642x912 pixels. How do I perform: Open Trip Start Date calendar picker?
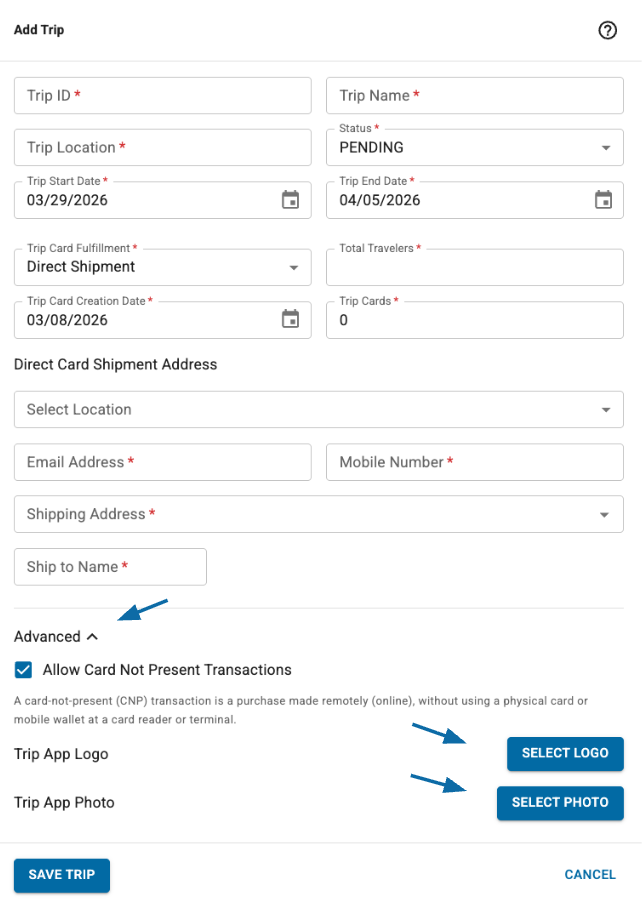(x=290, y=200)
